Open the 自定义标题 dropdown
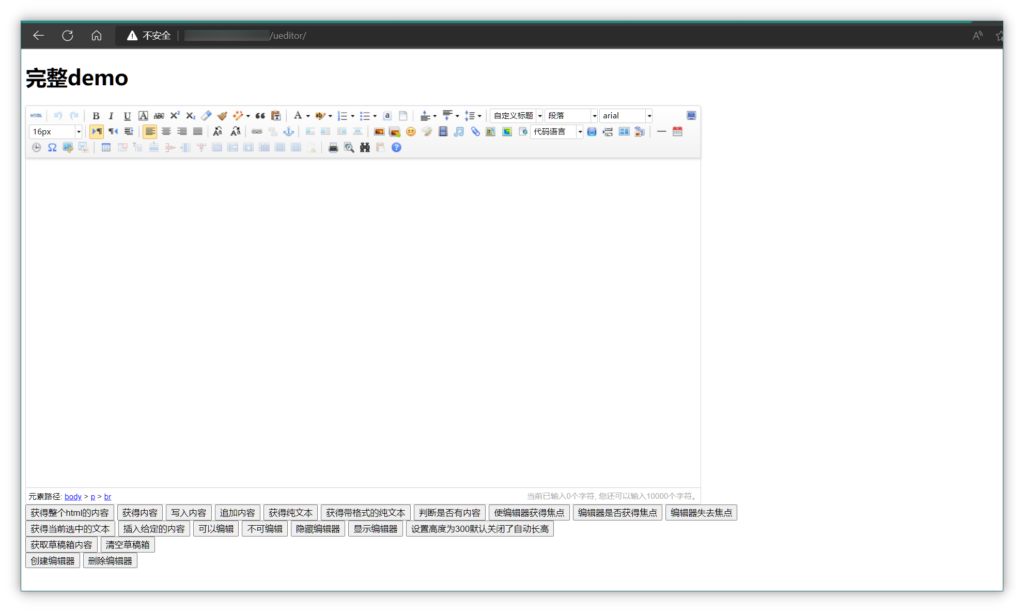The width and height of the screenshot is (1024, 612). (516, 116)
